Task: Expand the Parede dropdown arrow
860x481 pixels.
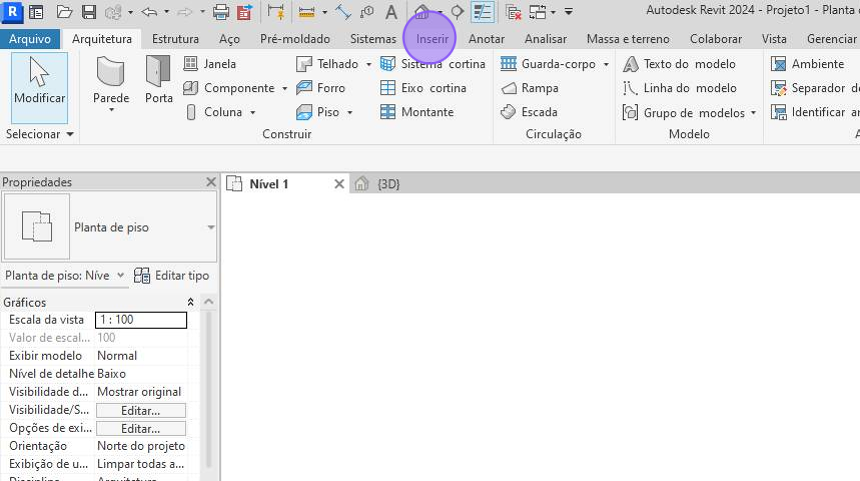Action: 111,110
